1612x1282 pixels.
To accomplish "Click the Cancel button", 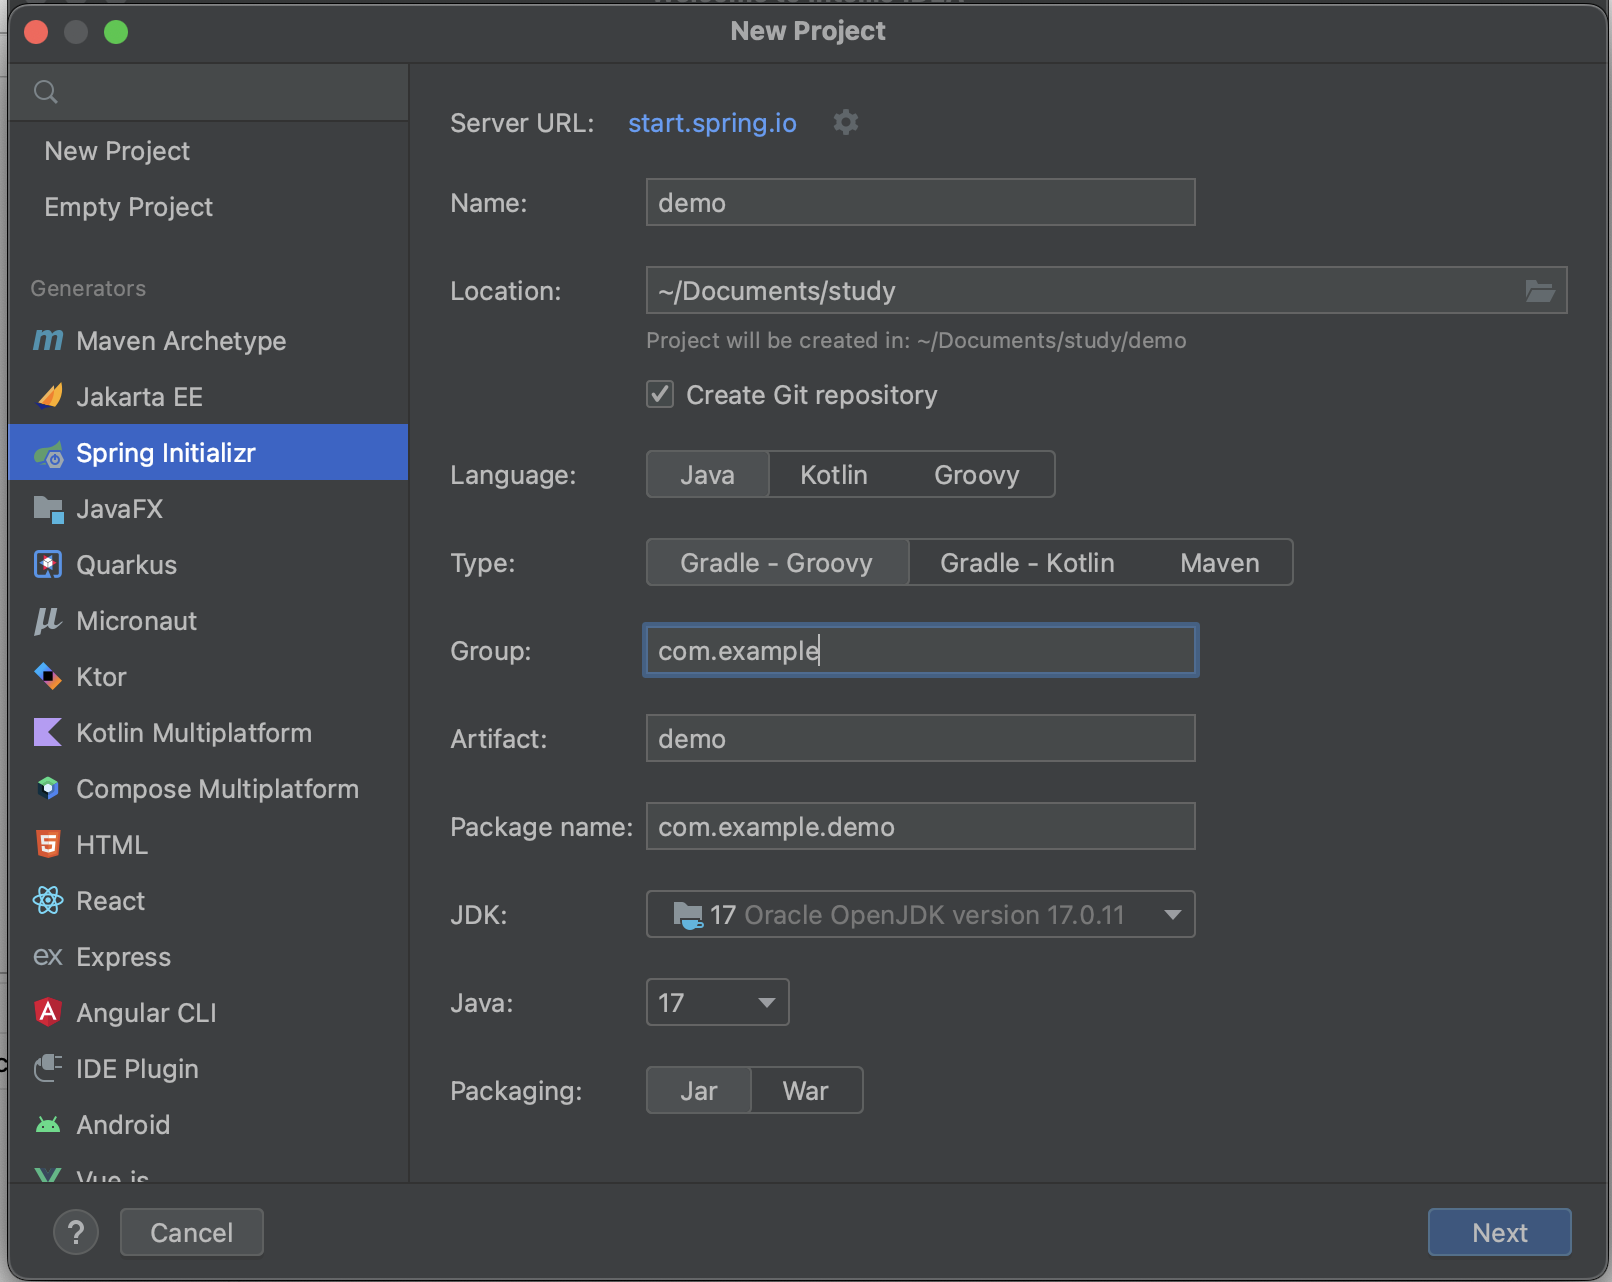I will (192, 1232).
